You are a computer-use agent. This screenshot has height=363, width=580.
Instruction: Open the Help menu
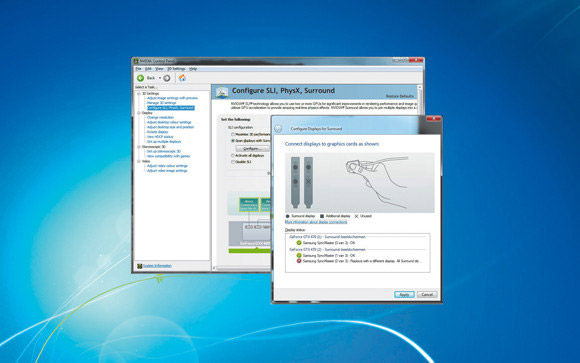pyautogui.click(x=193, y=69)
